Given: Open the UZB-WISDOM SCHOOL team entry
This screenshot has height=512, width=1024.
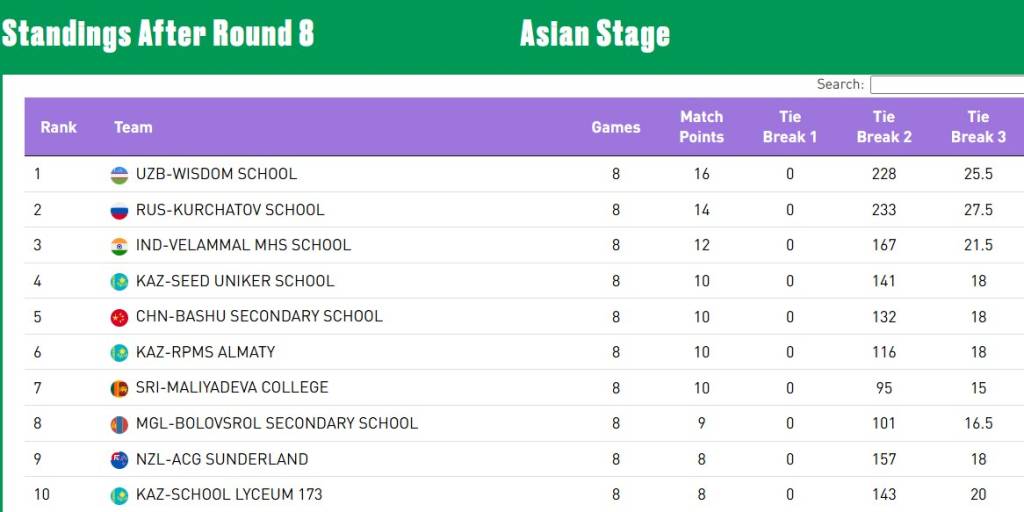Looking at the screenshot, I should (216, 174).
